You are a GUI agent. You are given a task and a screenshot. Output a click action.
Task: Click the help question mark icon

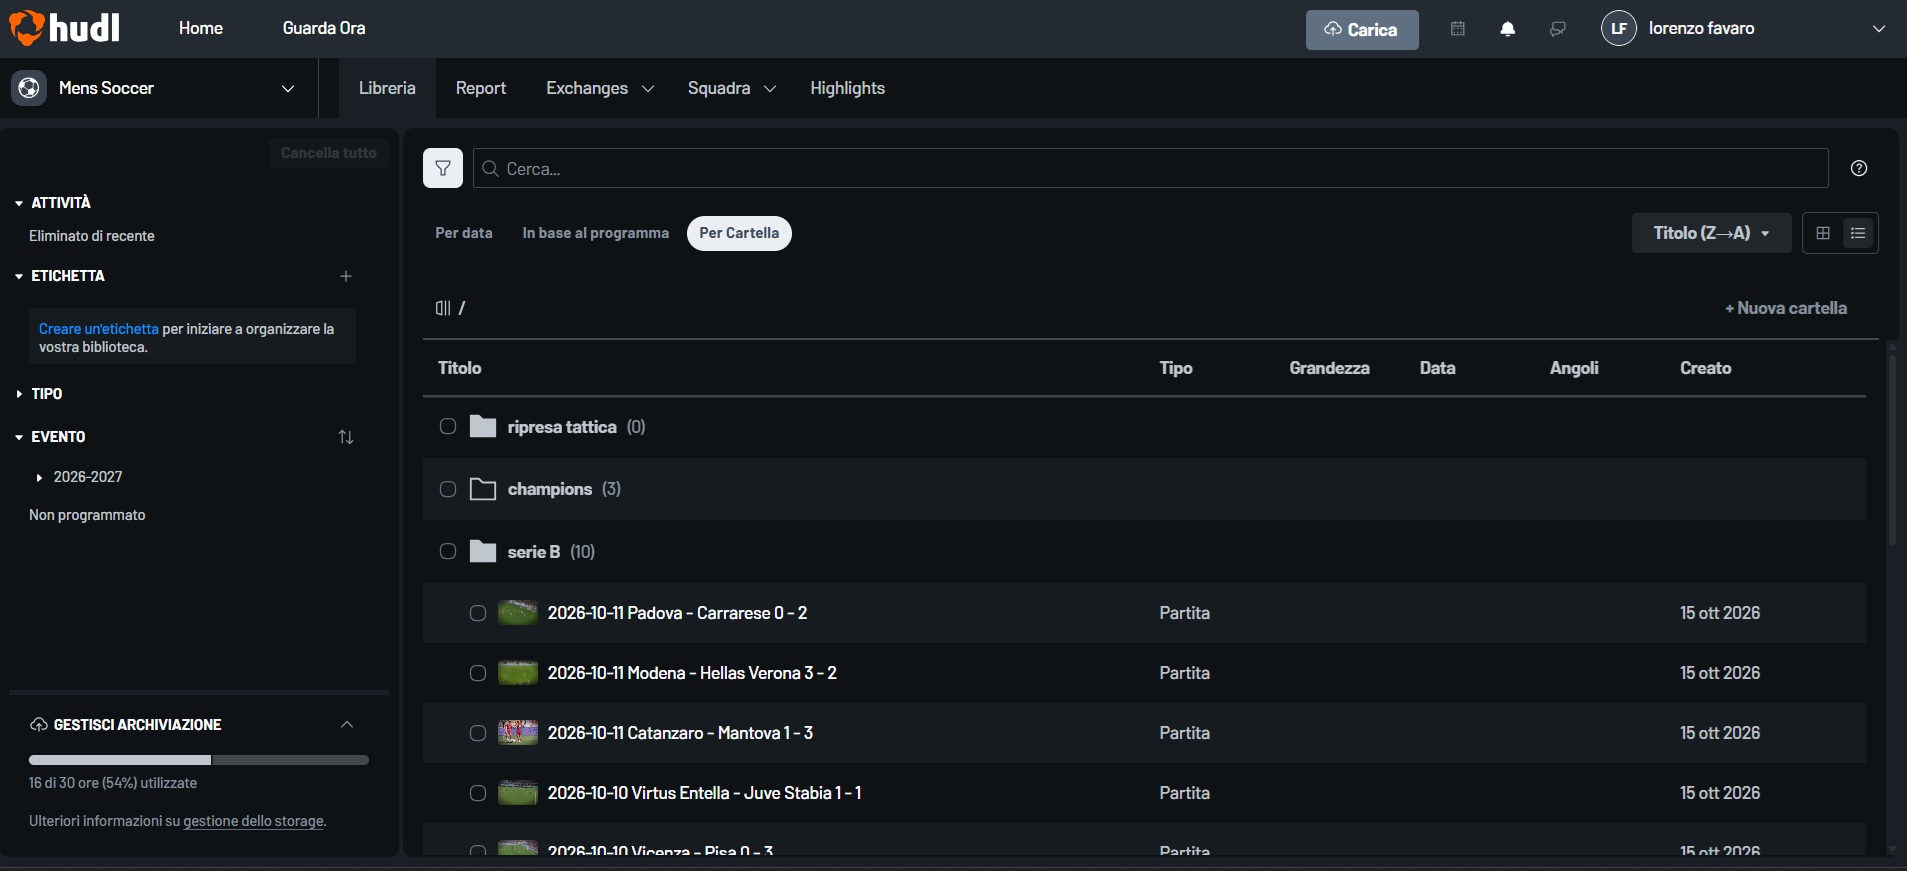click(1859, 168)
